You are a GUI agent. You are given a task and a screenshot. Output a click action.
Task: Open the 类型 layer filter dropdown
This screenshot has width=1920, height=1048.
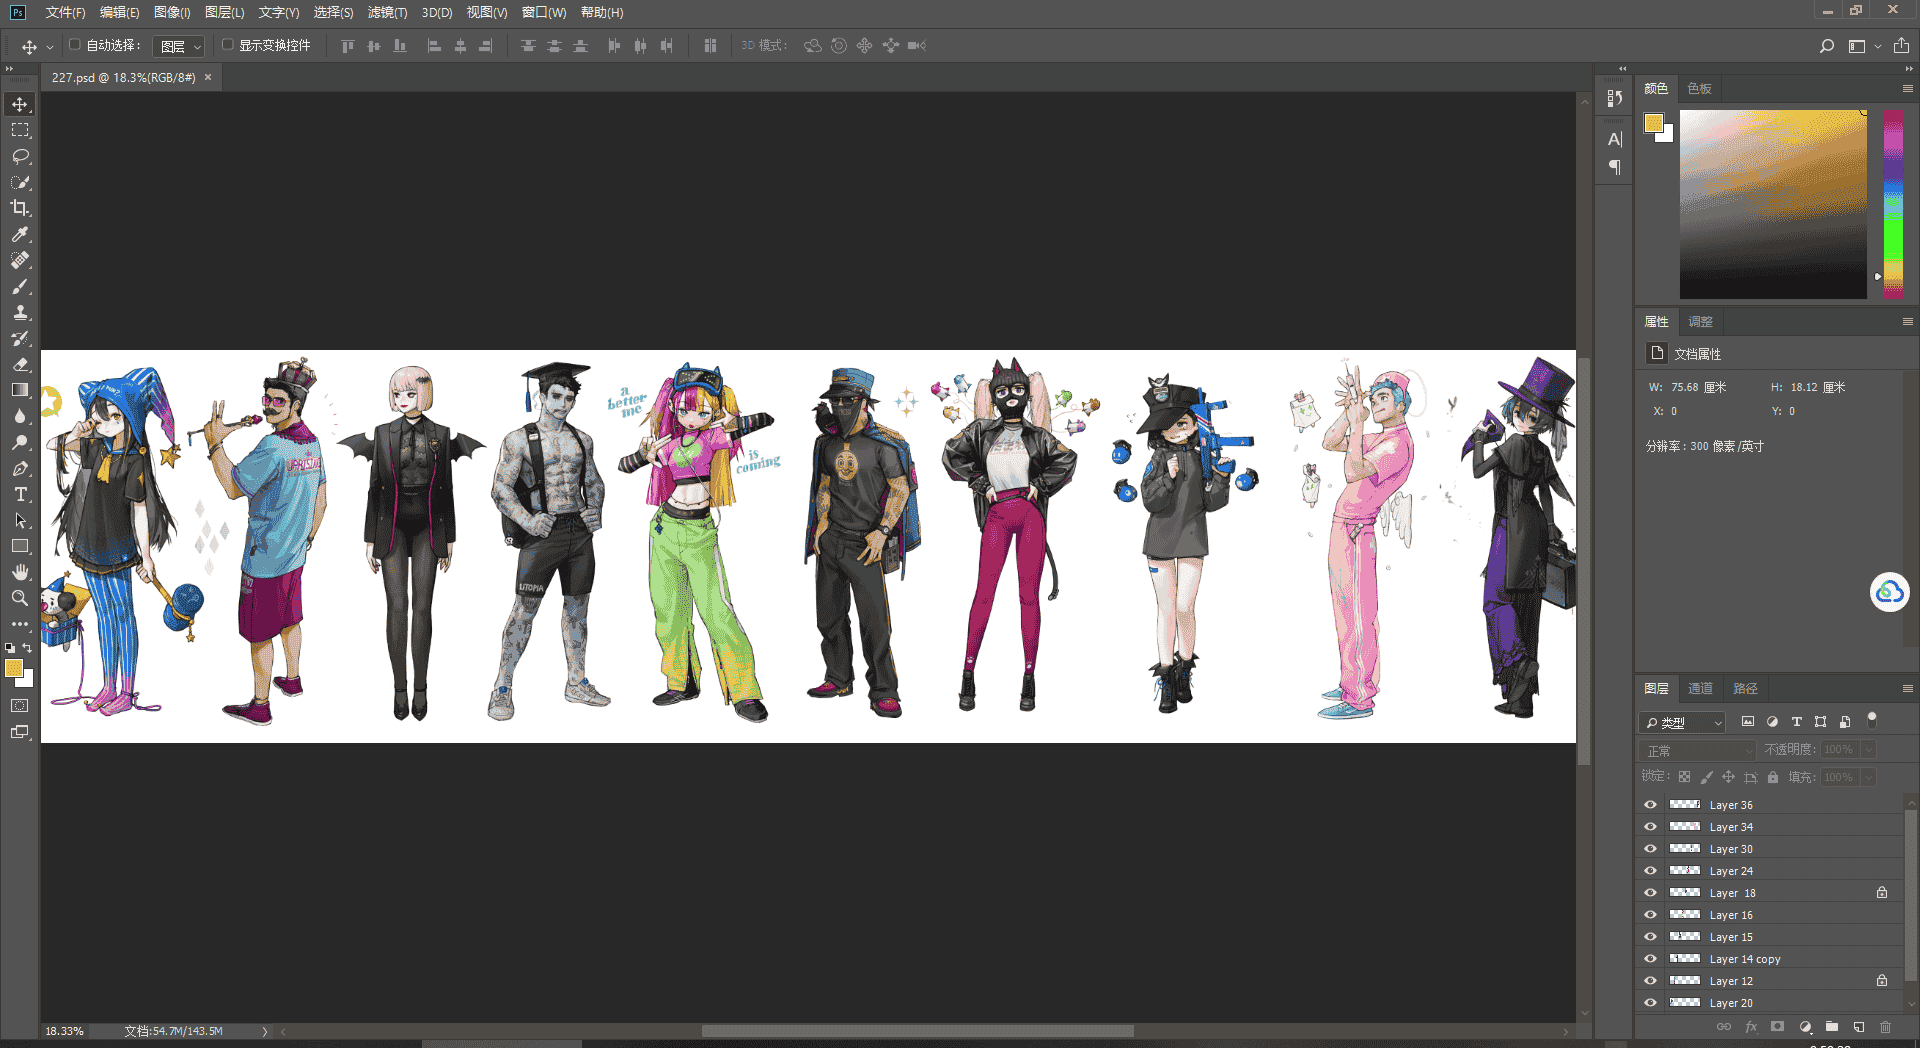click(x=1683, y=722)
